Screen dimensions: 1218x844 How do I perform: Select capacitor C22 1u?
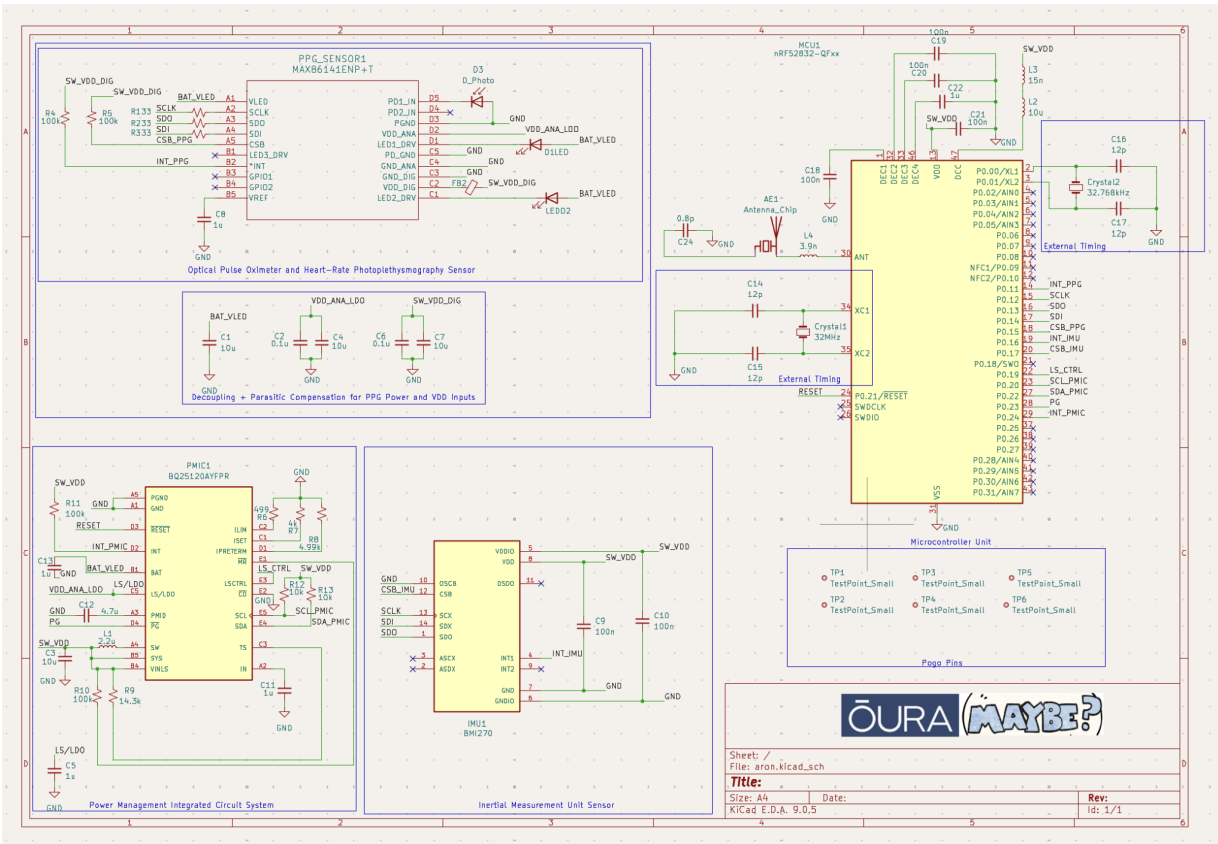coord(942,101)
